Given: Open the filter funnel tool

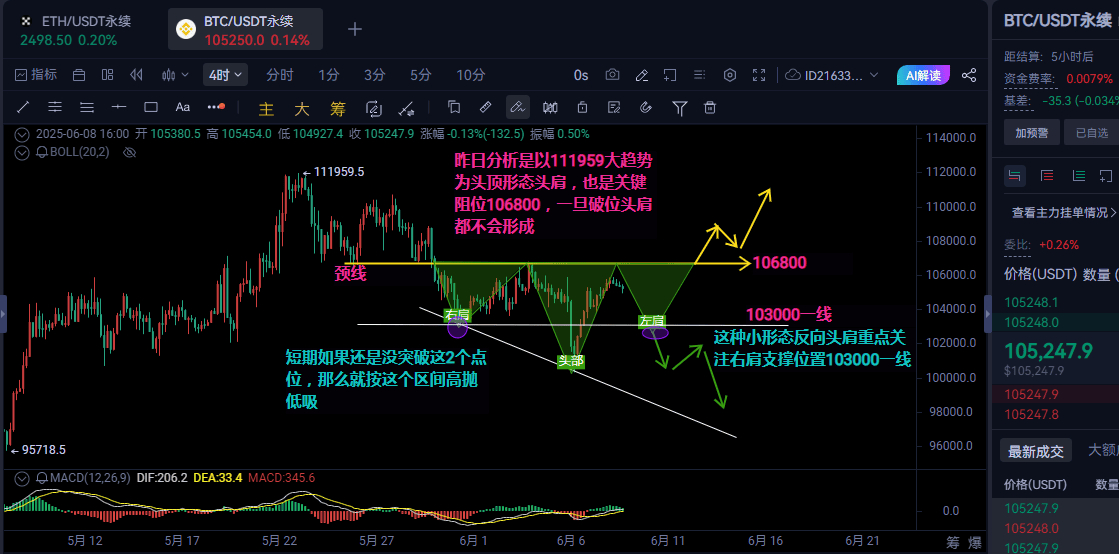Looking at the screenshot, I should (680, 107).
